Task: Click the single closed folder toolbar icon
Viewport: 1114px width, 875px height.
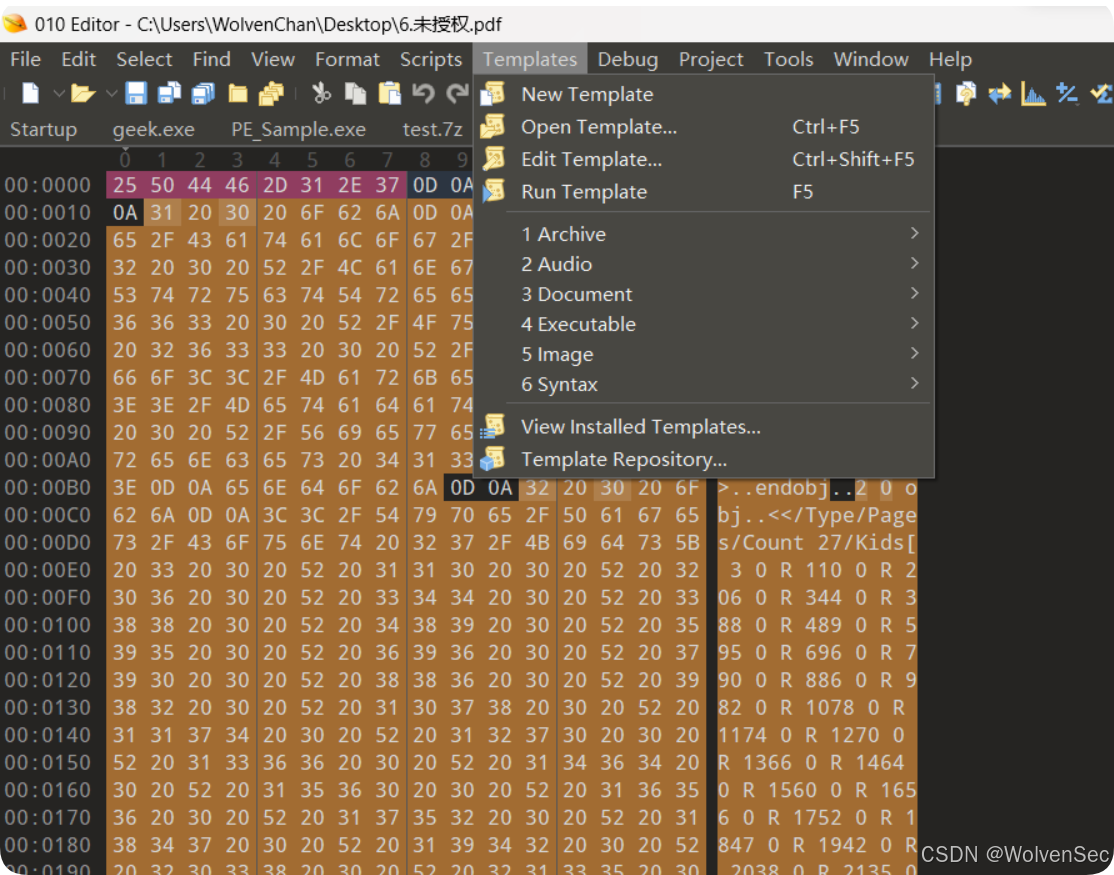Action: 237,93
